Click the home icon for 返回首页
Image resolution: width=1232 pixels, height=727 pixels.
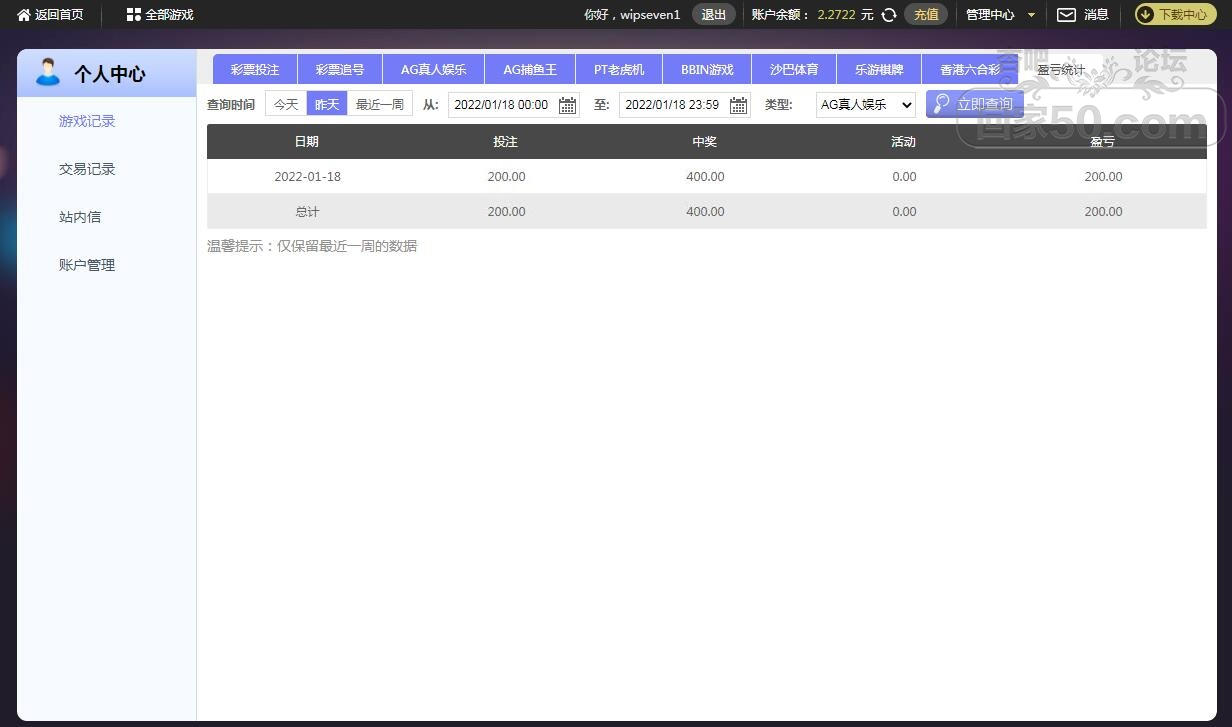click(x=24, y=15)
